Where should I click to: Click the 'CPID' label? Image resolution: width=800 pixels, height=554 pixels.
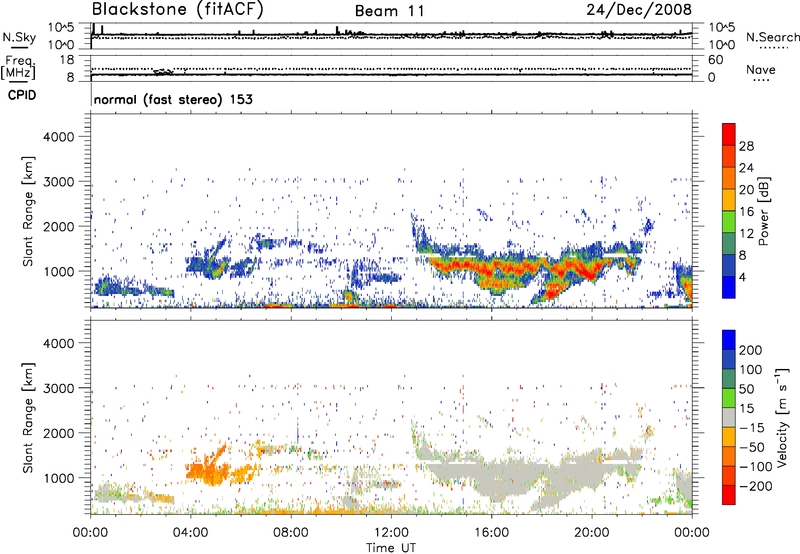(22, 95)
